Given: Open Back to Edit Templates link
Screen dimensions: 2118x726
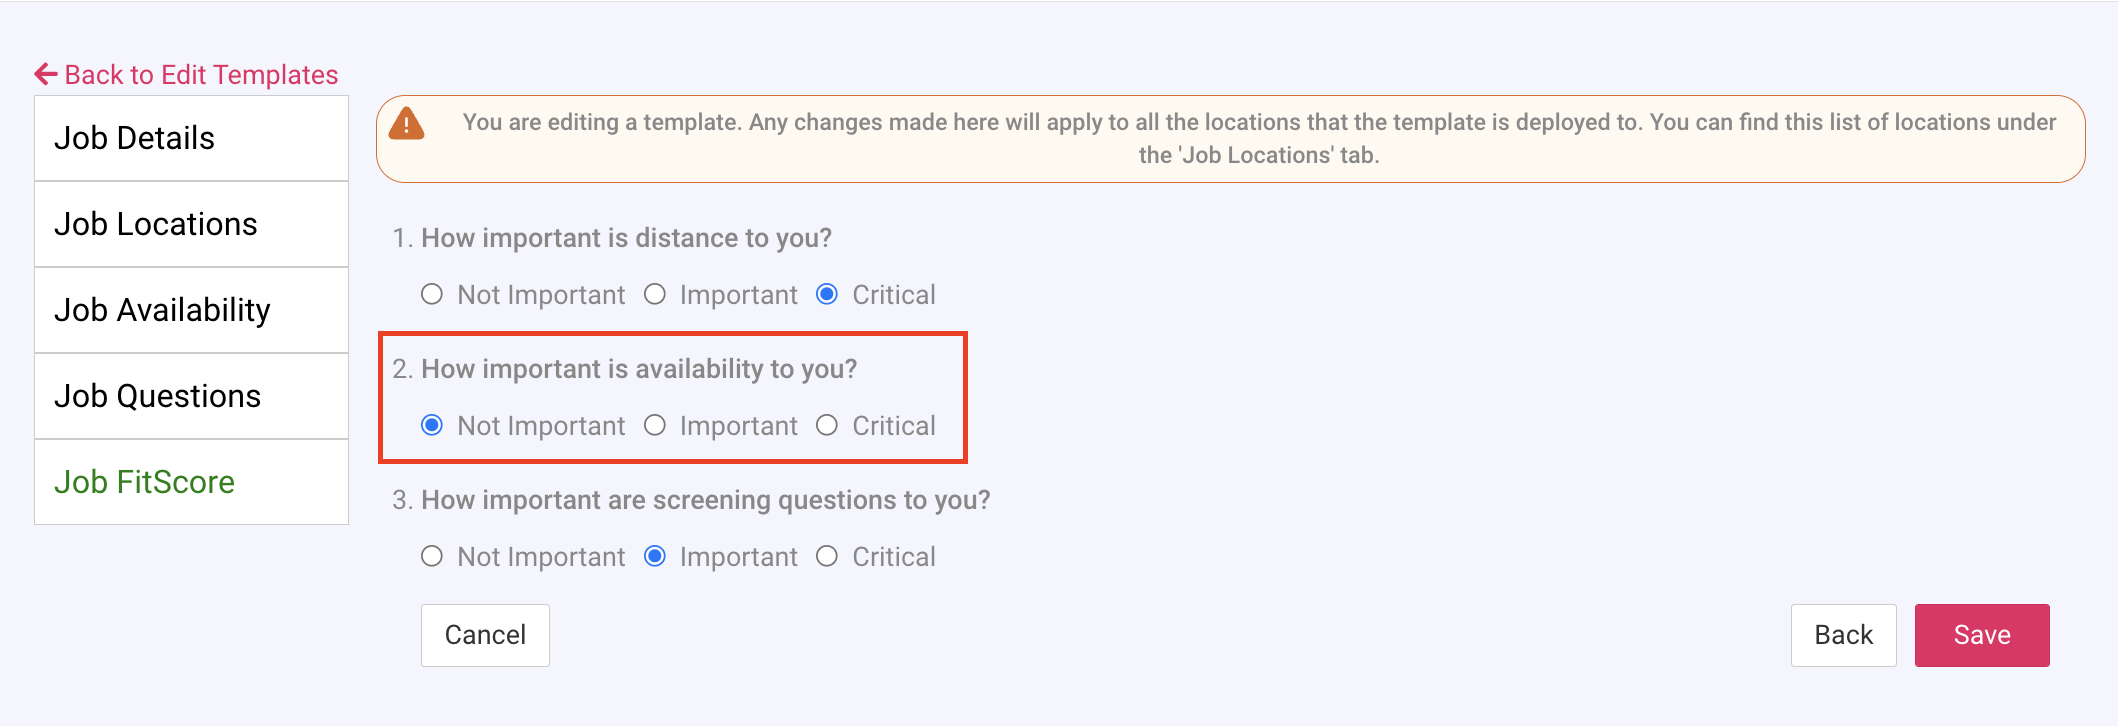Looking at the screenshot, I should tap(200, 75).
